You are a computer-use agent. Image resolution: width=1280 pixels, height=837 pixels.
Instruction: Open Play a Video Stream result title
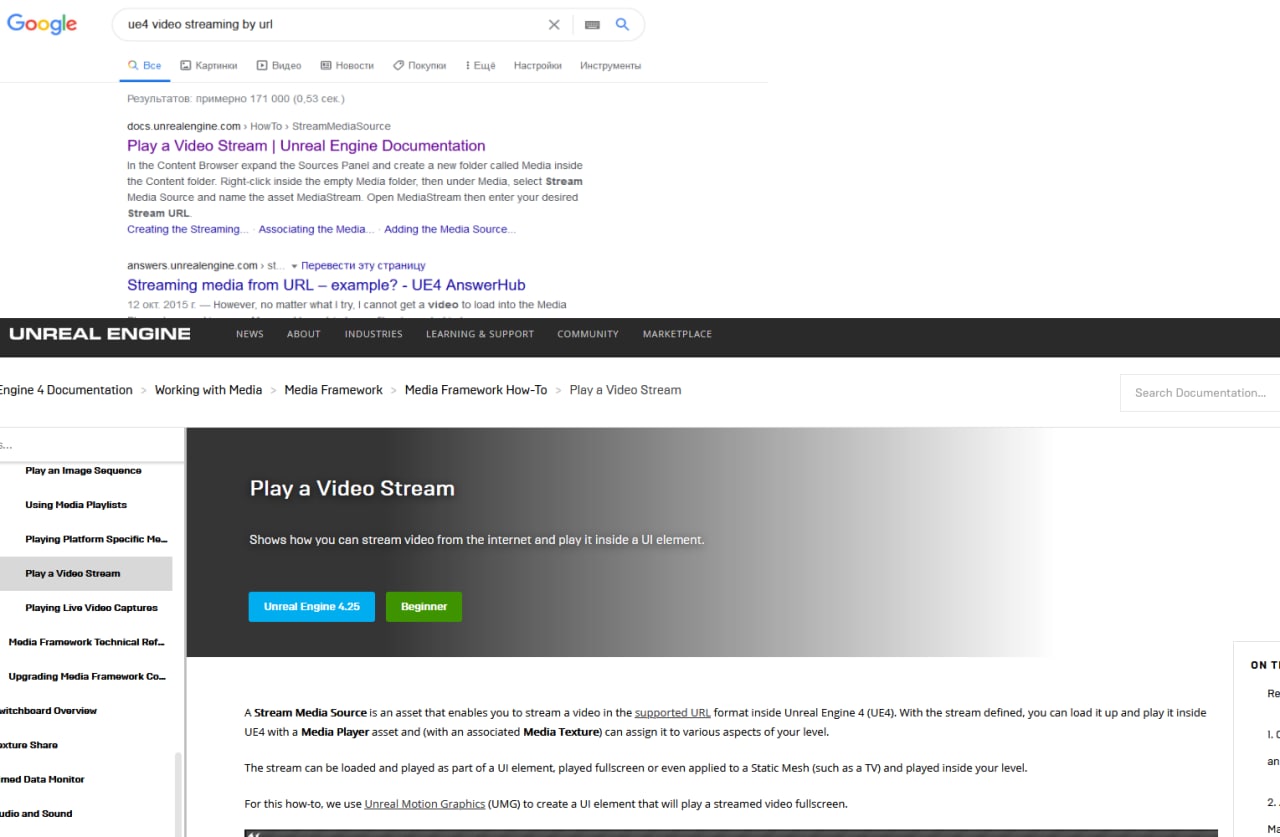tap(306, 145)
